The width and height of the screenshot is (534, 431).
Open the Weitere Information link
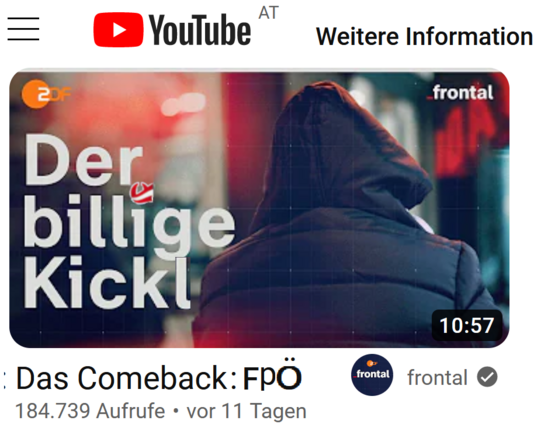tap(424, 36)
